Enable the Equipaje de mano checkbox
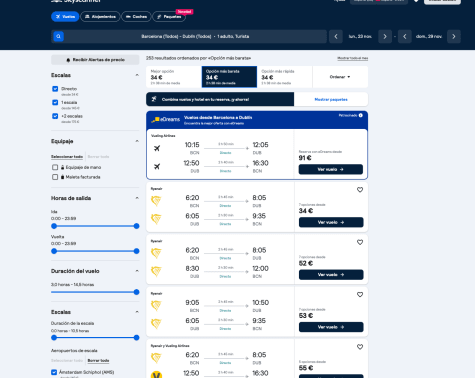475x378 pixels. pos(55,167)
